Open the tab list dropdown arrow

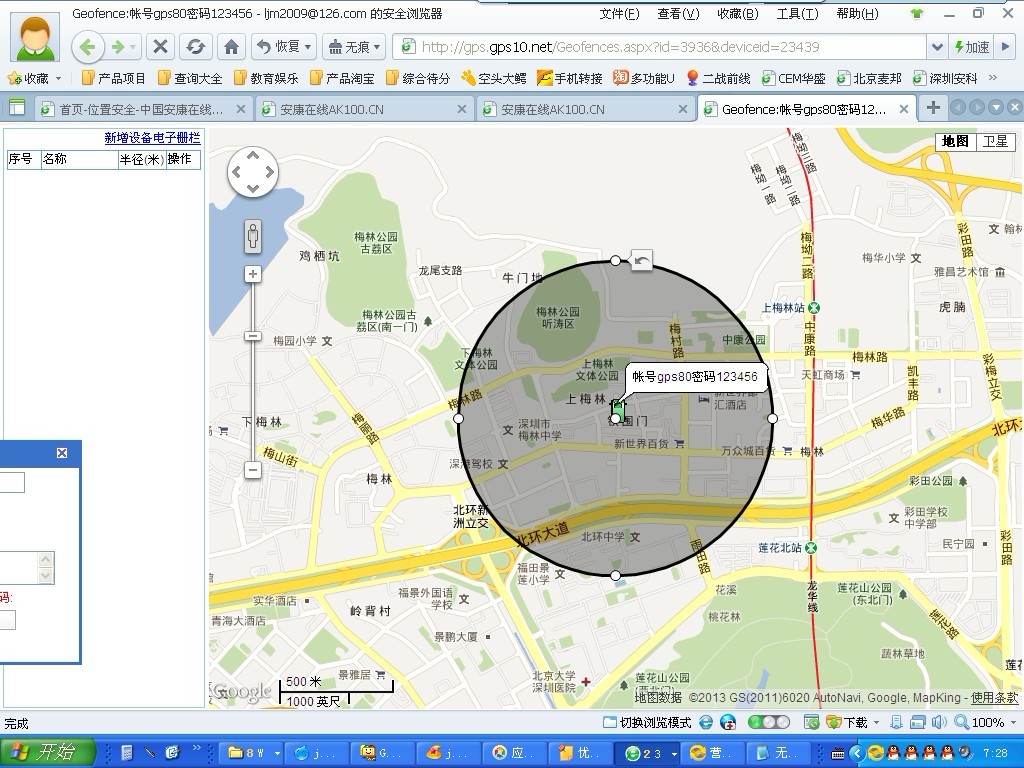995,108
